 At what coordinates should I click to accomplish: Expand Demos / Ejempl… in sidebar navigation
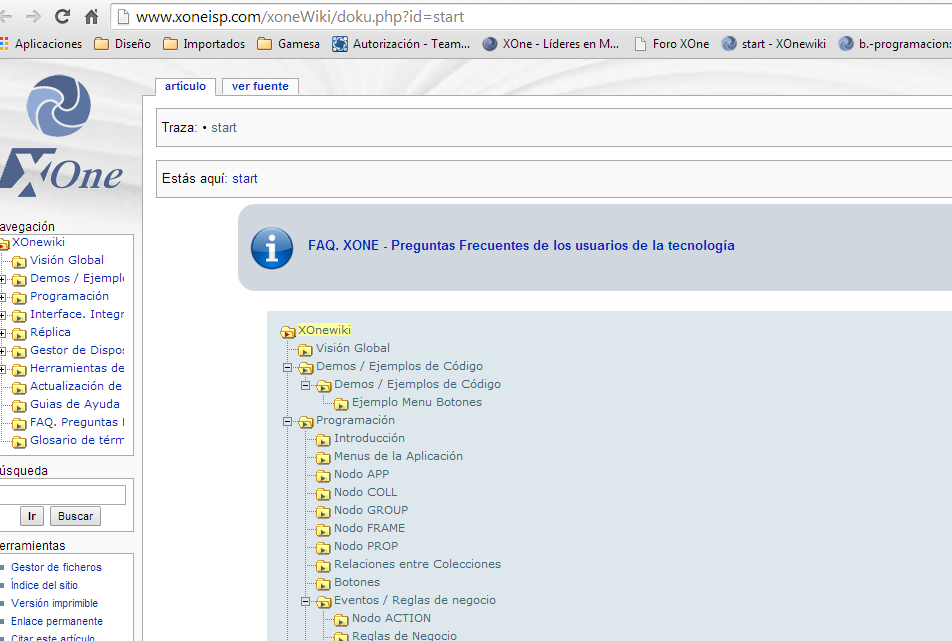(2, 279)
